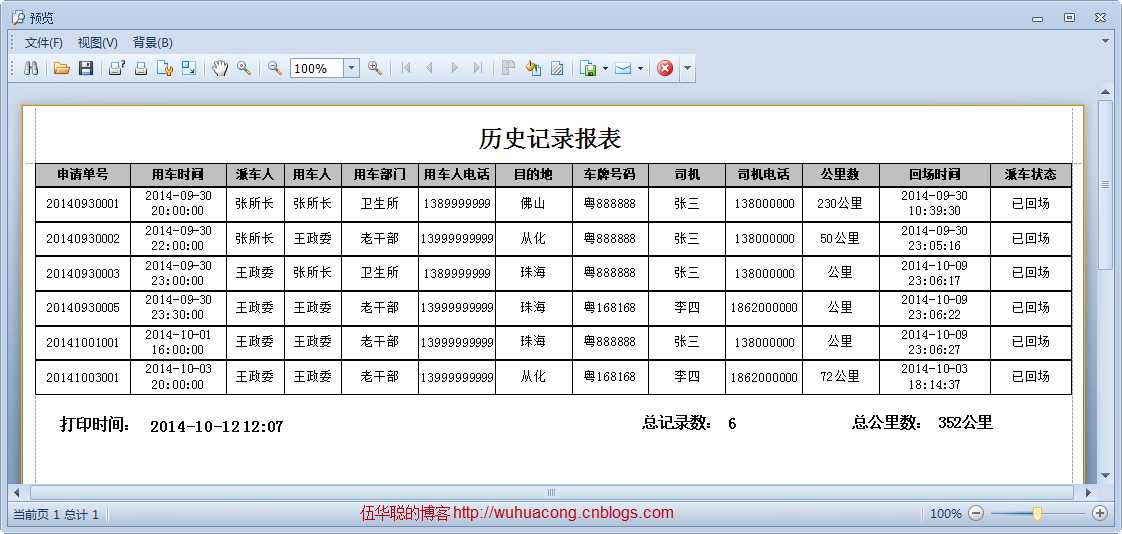Image resolution: width=1122 pixels, height=534 pixels.
Task: Click the Multiple Pages layout icon
Action: click(x=509, y=69)
